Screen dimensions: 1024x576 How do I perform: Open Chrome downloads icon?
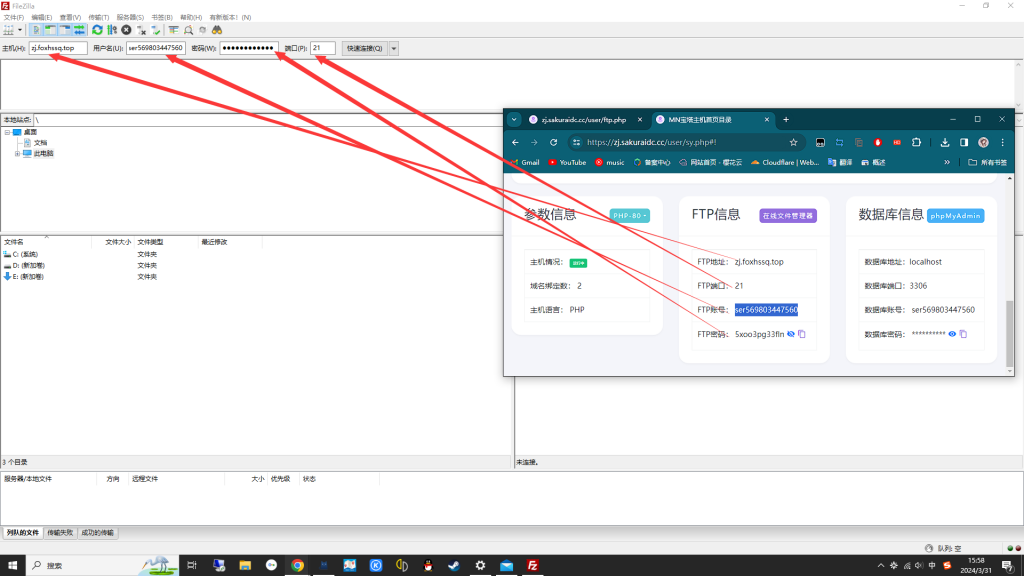pos(945,142)
